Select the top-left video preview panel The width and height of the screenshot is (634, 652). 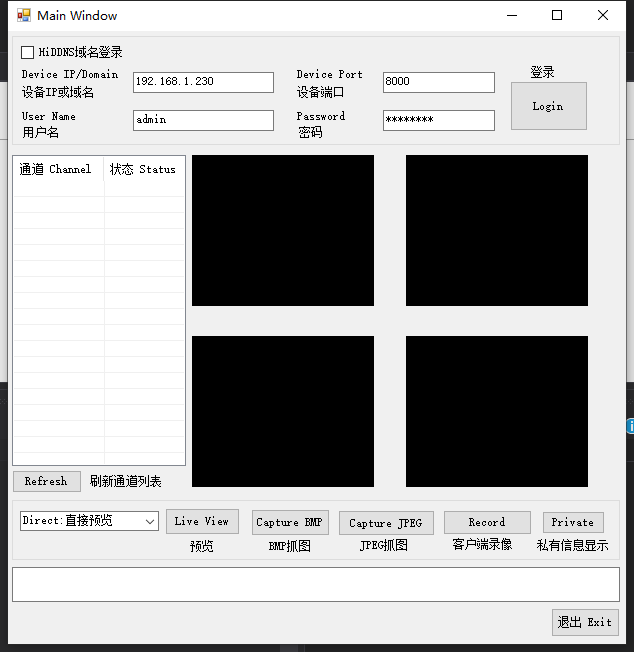tap(283, 230)
